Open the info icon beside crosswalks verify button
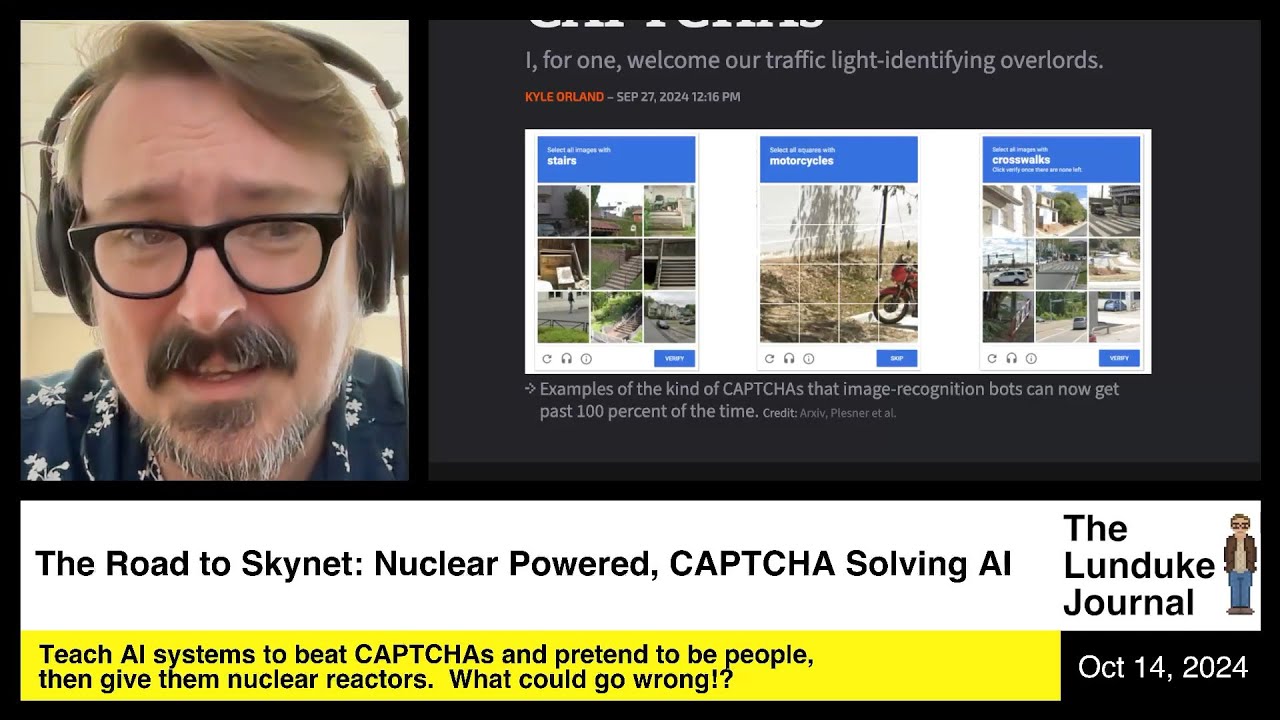 pyautogui.click(x=1030, y=358)
